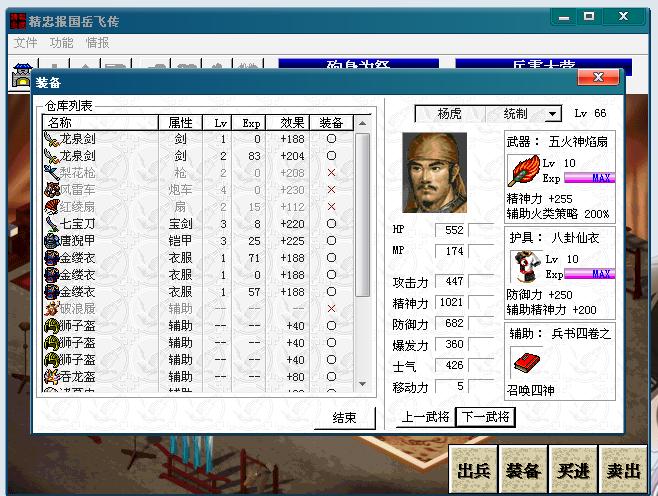This screenshot has height=496, width=658.
Task: Click the 红绫扇 red X mark
Action: 331,206
